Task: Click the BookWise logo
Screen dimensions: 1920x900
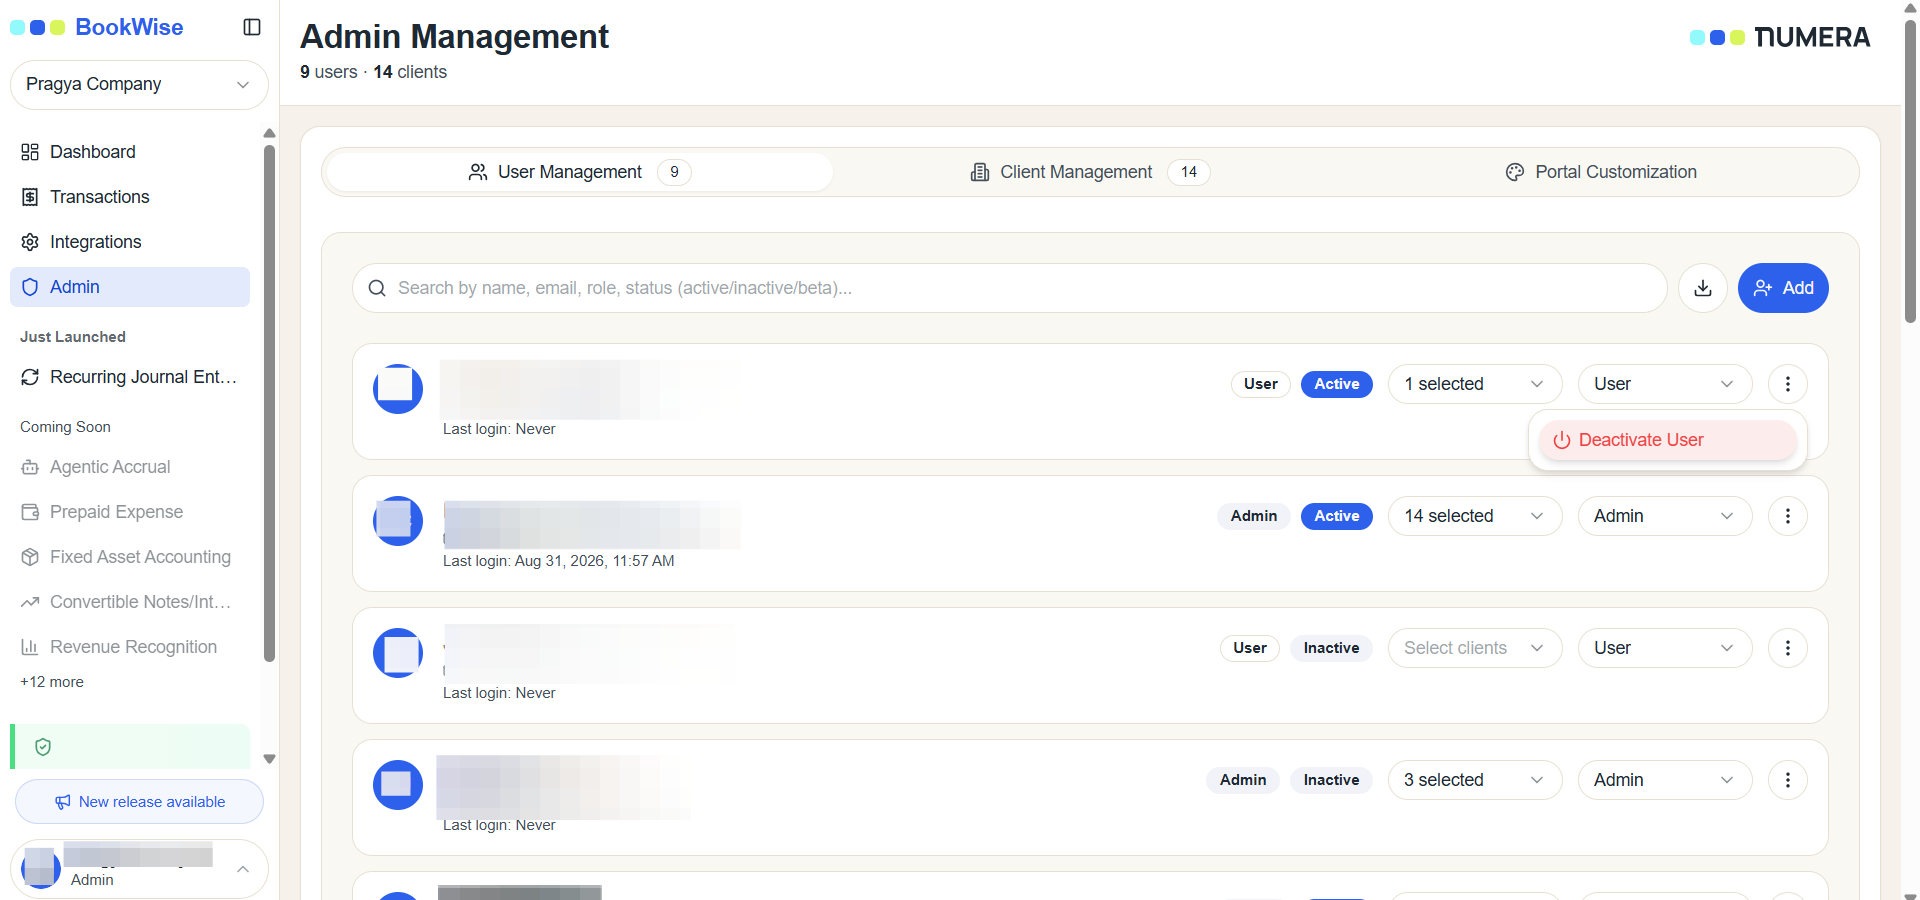Action: coord(97,27)
